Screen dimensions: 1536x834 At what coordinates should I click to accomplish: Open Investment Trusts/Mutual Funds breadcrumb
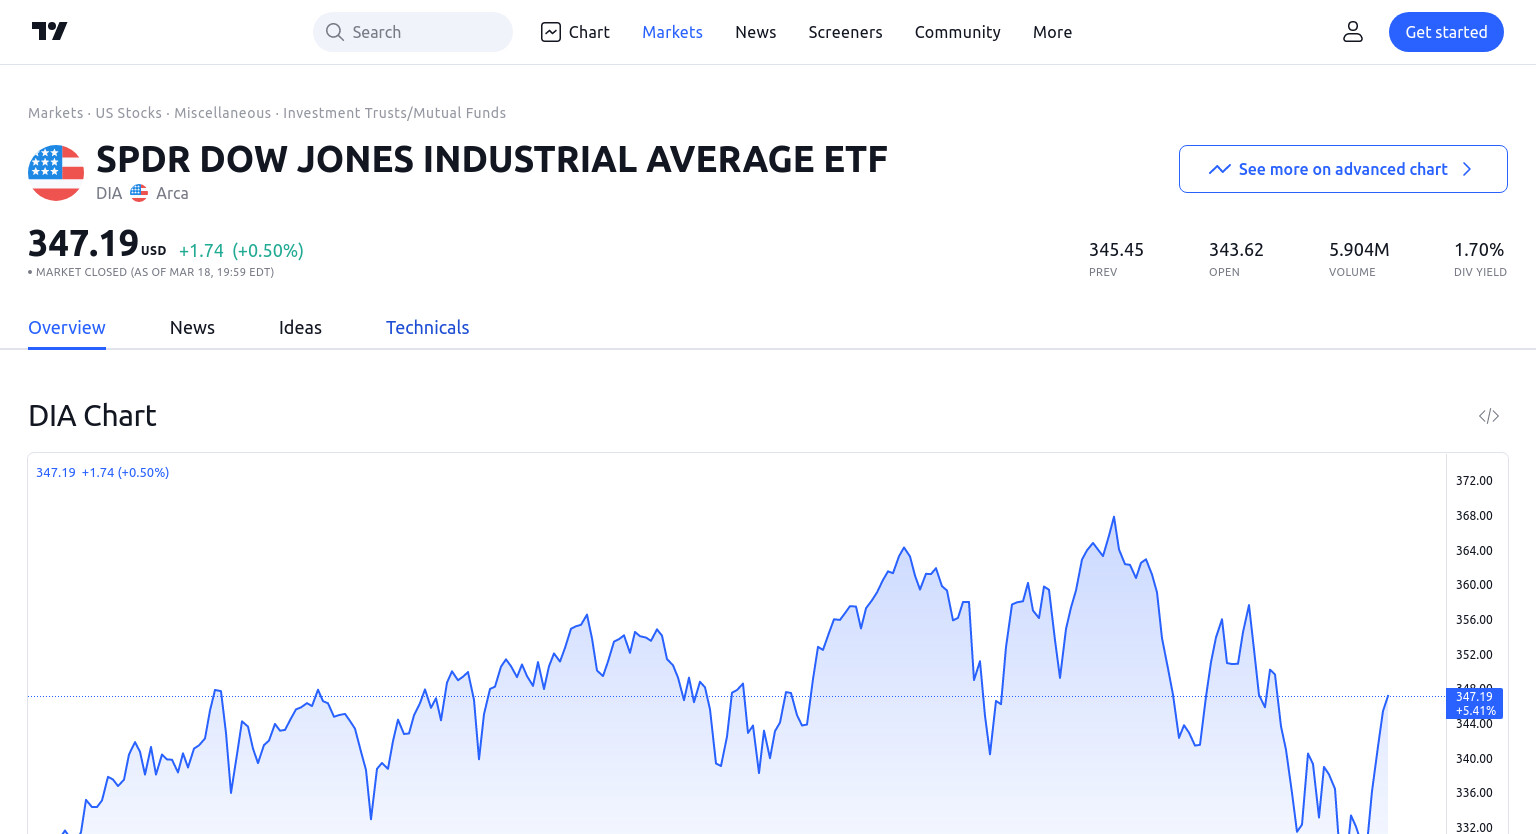tap(394, 113)
